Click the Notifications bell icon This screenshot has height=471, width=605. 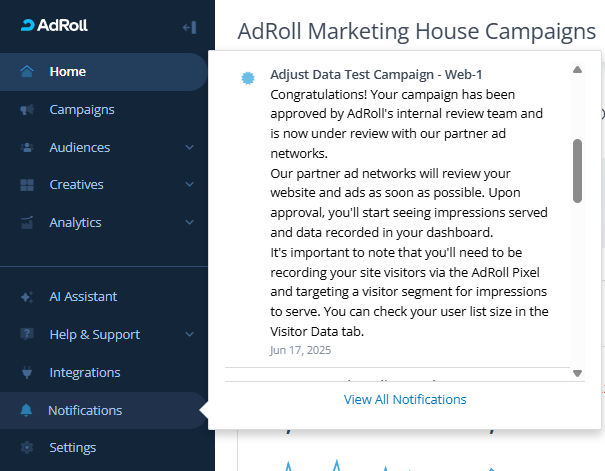tap(27, 411)
